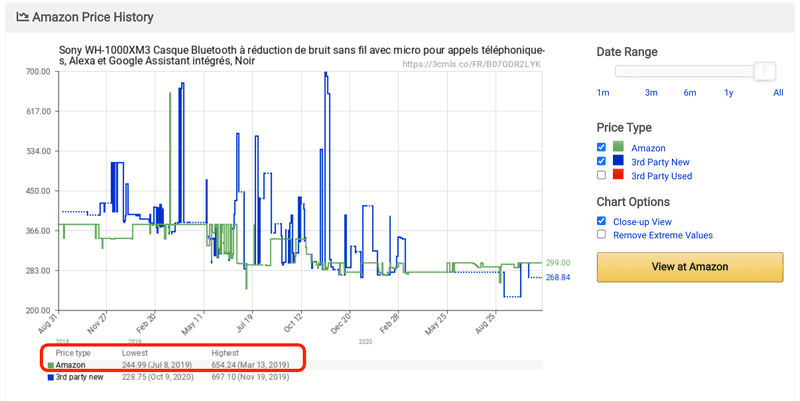Click the Amazon legend row green square
The width and height of the screenshot is (800, 401).
[51, 365]
